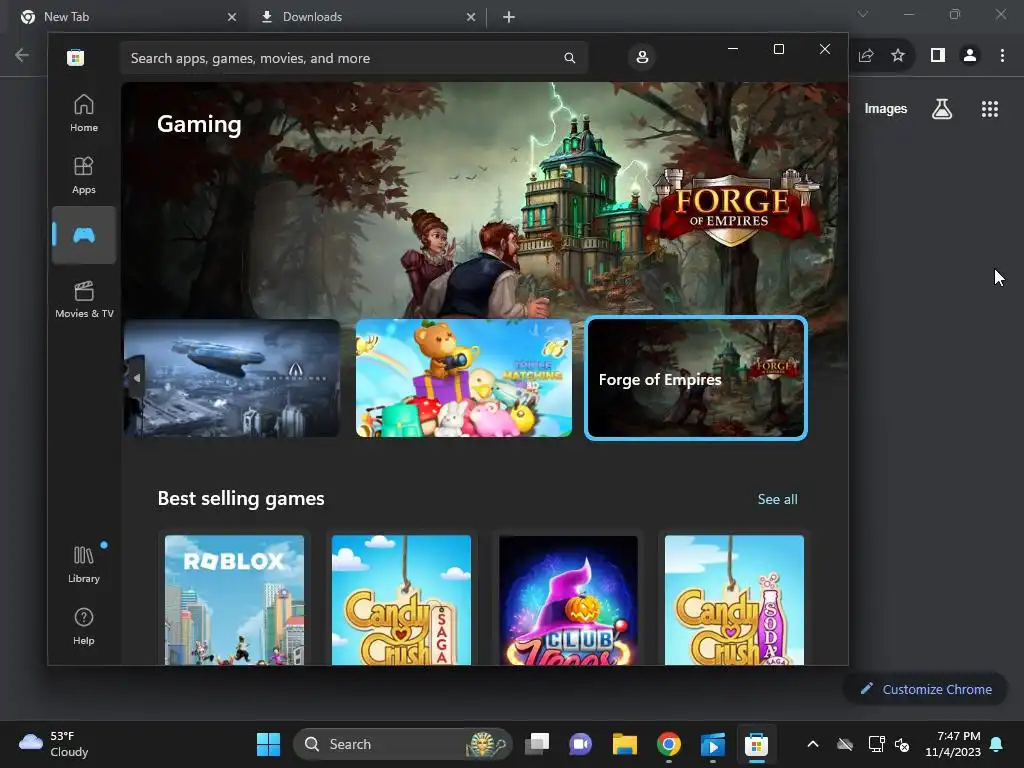Screen dimensions: 1024x768
Task: Click the taskbar Search box
Action: coord(403,744)
